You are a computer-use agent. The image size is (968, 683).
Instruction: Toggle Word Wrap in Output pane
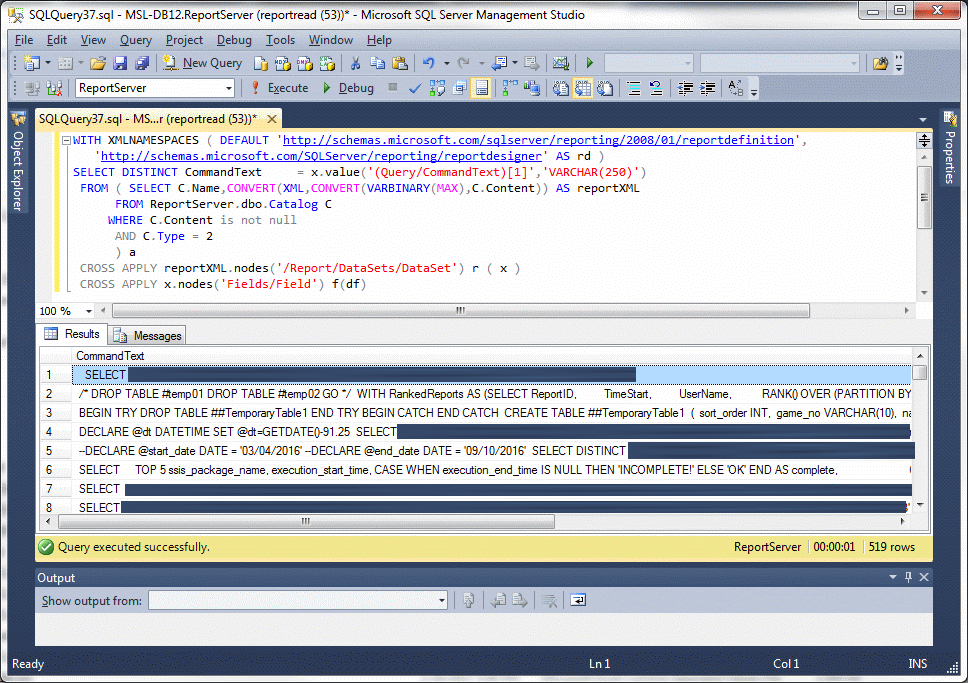579,600
